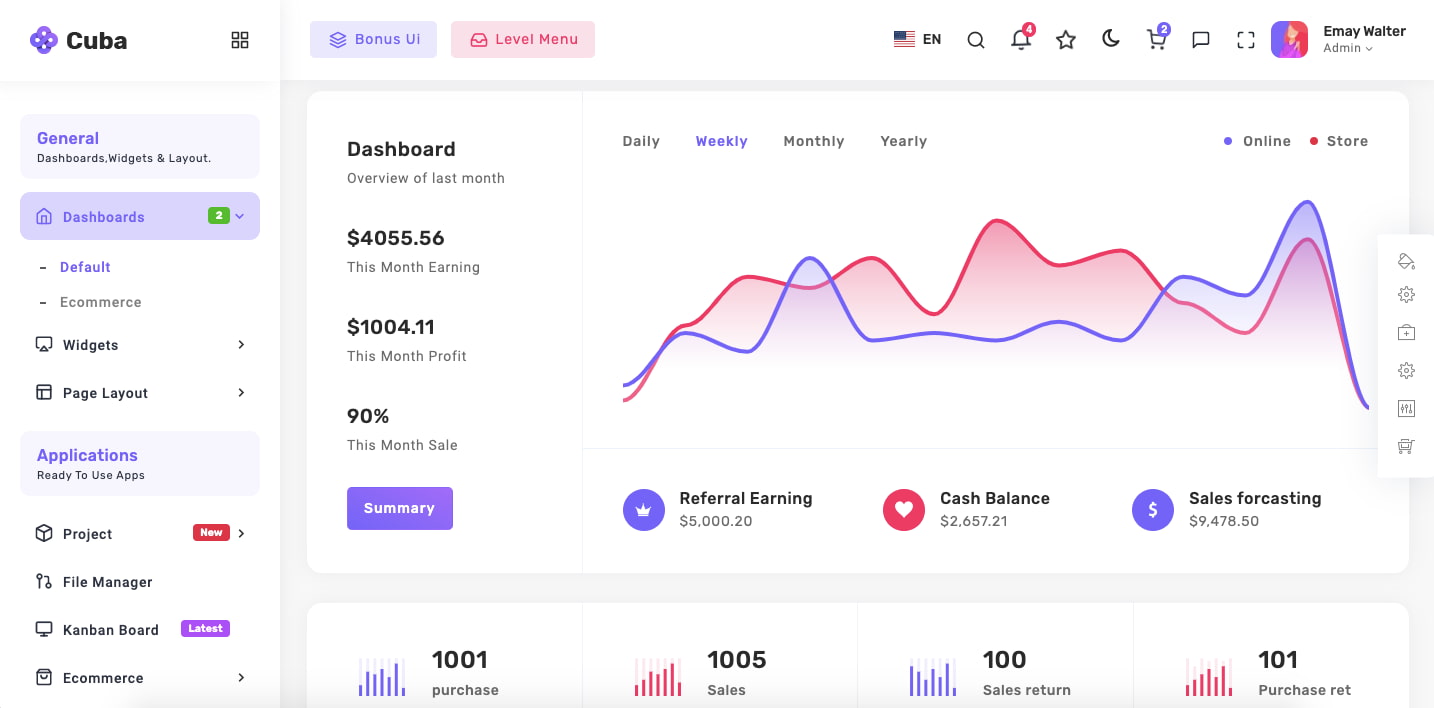
Task: Toggle the Online series in the chart legend
Action: (1257, 141)
